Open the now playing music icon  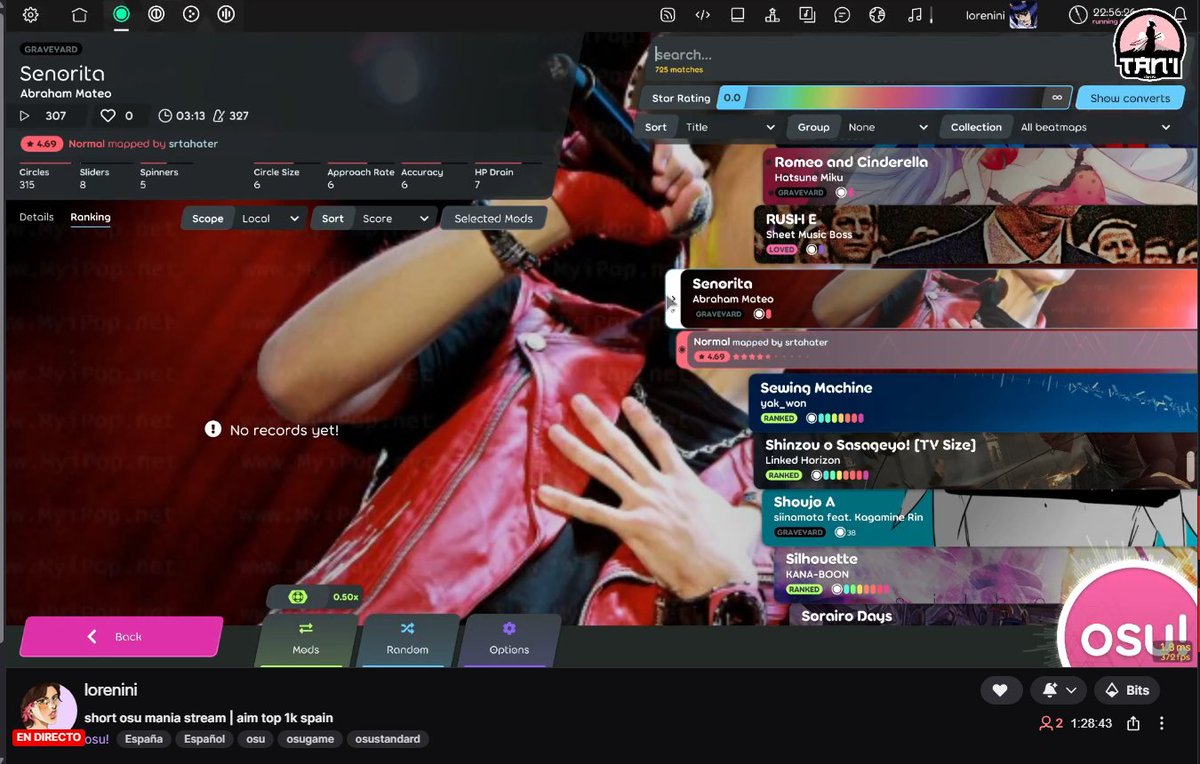[x=914, y=15]
